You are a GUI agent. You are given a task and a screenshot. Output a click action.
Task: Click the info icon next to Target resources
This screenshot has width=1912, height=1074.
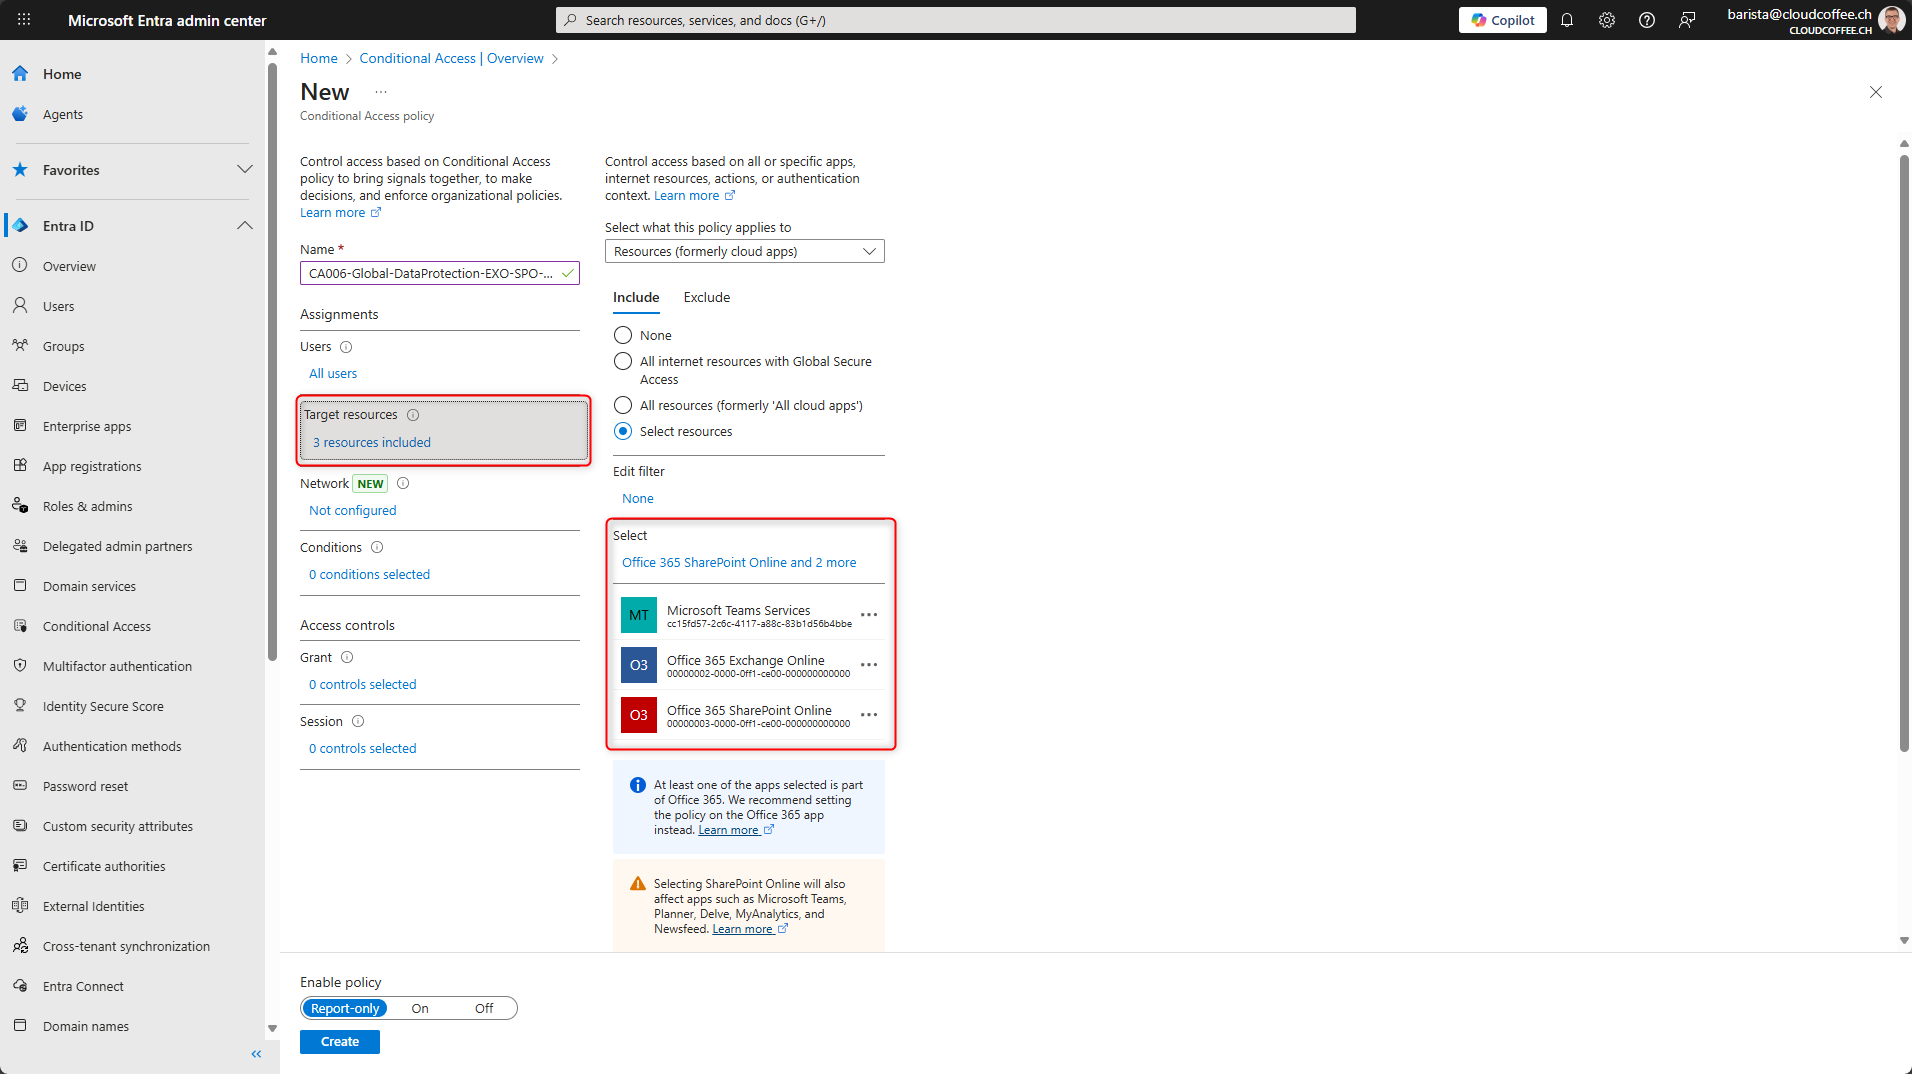tap(413, 415)
